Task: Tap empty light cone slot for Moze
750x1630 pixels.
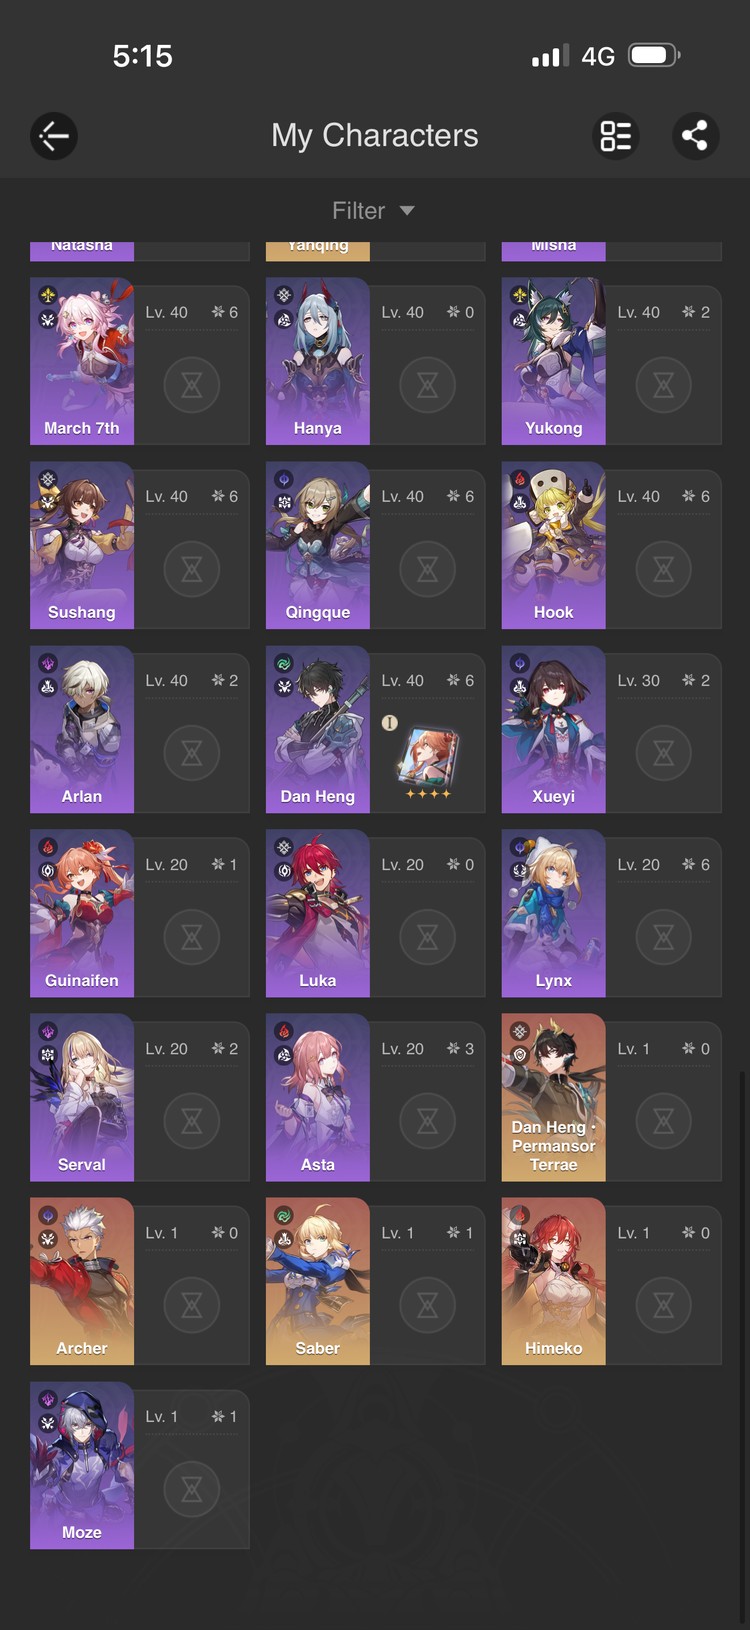Action: coord(192,1489)
